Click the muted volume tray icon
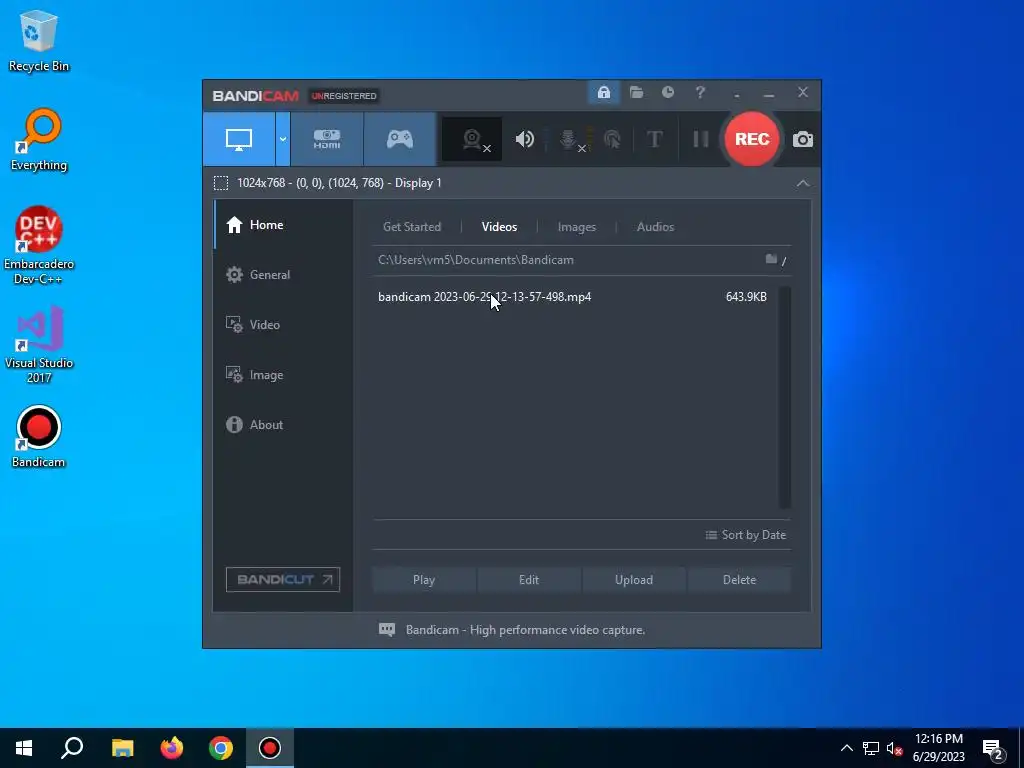Image resolution: width=1024 pixels, height=768 pixels. click(x=894, y=748)
